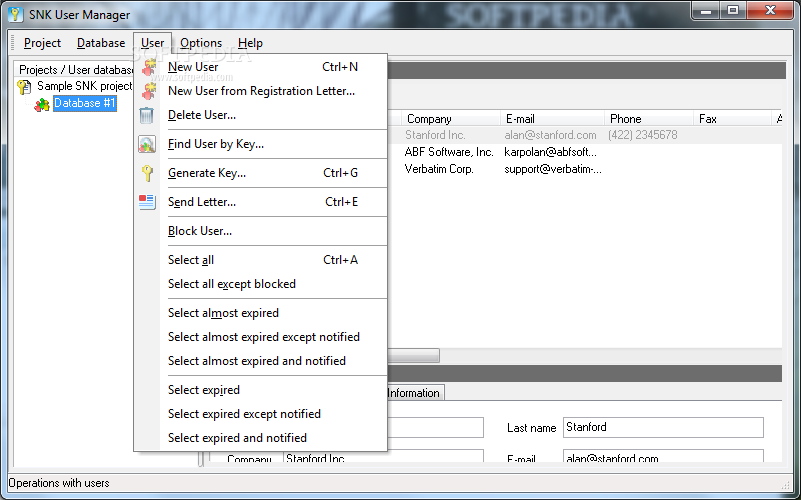Click the Database #1 users icon
Image resolution: width=801 pixels, height=500 pixels.
pyautogui.click(x=42, y=104)
